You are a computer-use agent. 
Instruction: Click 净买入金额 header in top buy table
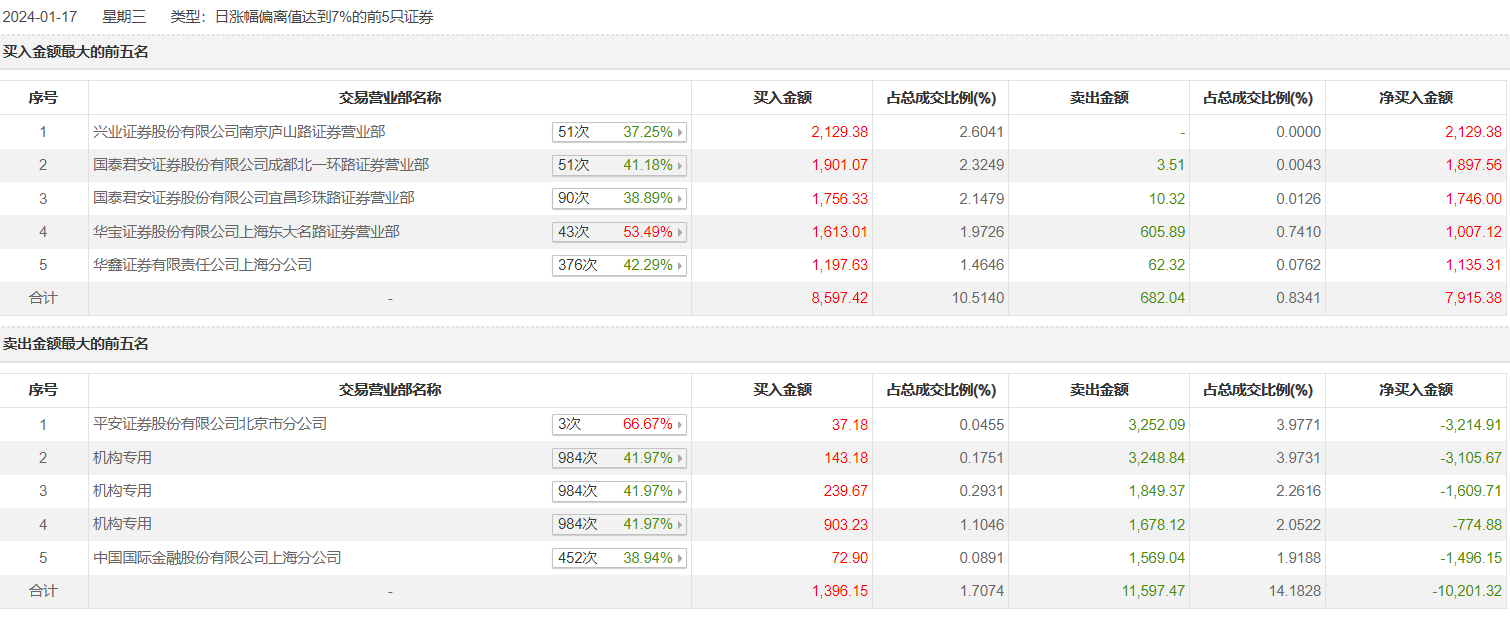(1416, 98)
